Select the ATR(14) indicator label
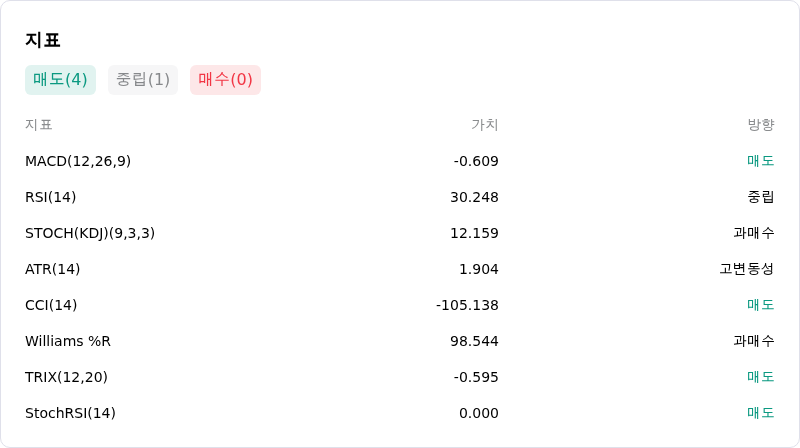The height and width of the screenshot is (448, 800). pyautogui.click(x=53, y=269)
